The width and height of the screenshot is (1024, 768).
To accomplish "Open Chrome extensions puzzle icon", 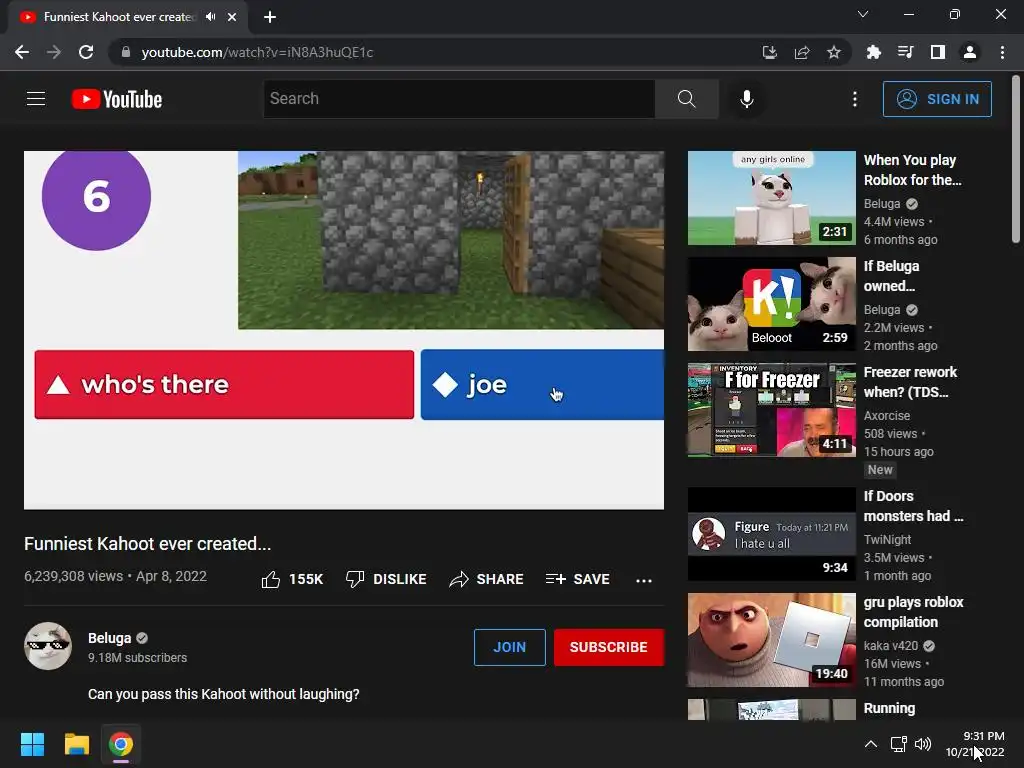I will tap(873, 52).
